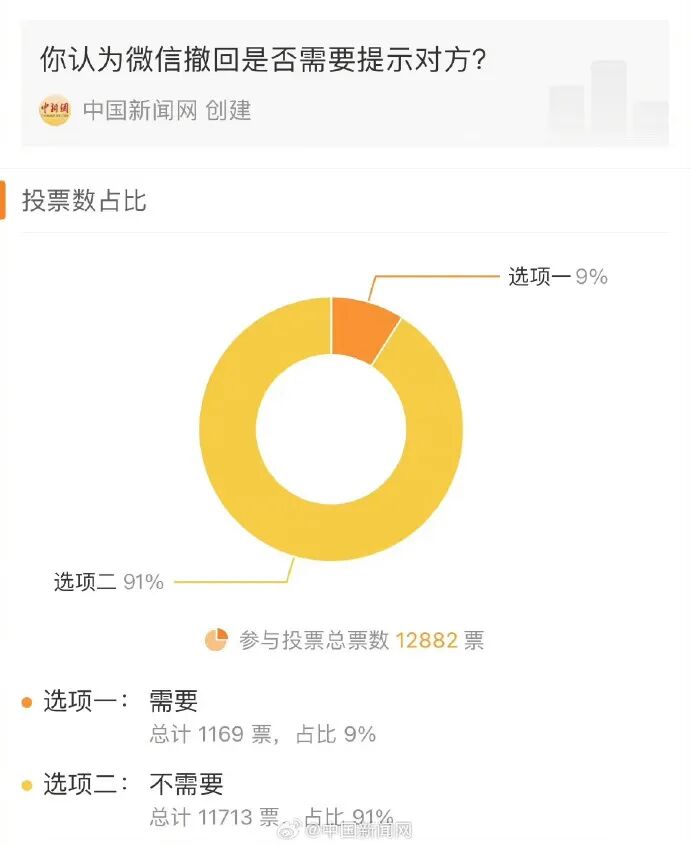The width and height of the screenshot is (690, 846).
Task: Click the poll title 你认为微信撤回是否需要提示对方
Action: [x=263, y=59]
